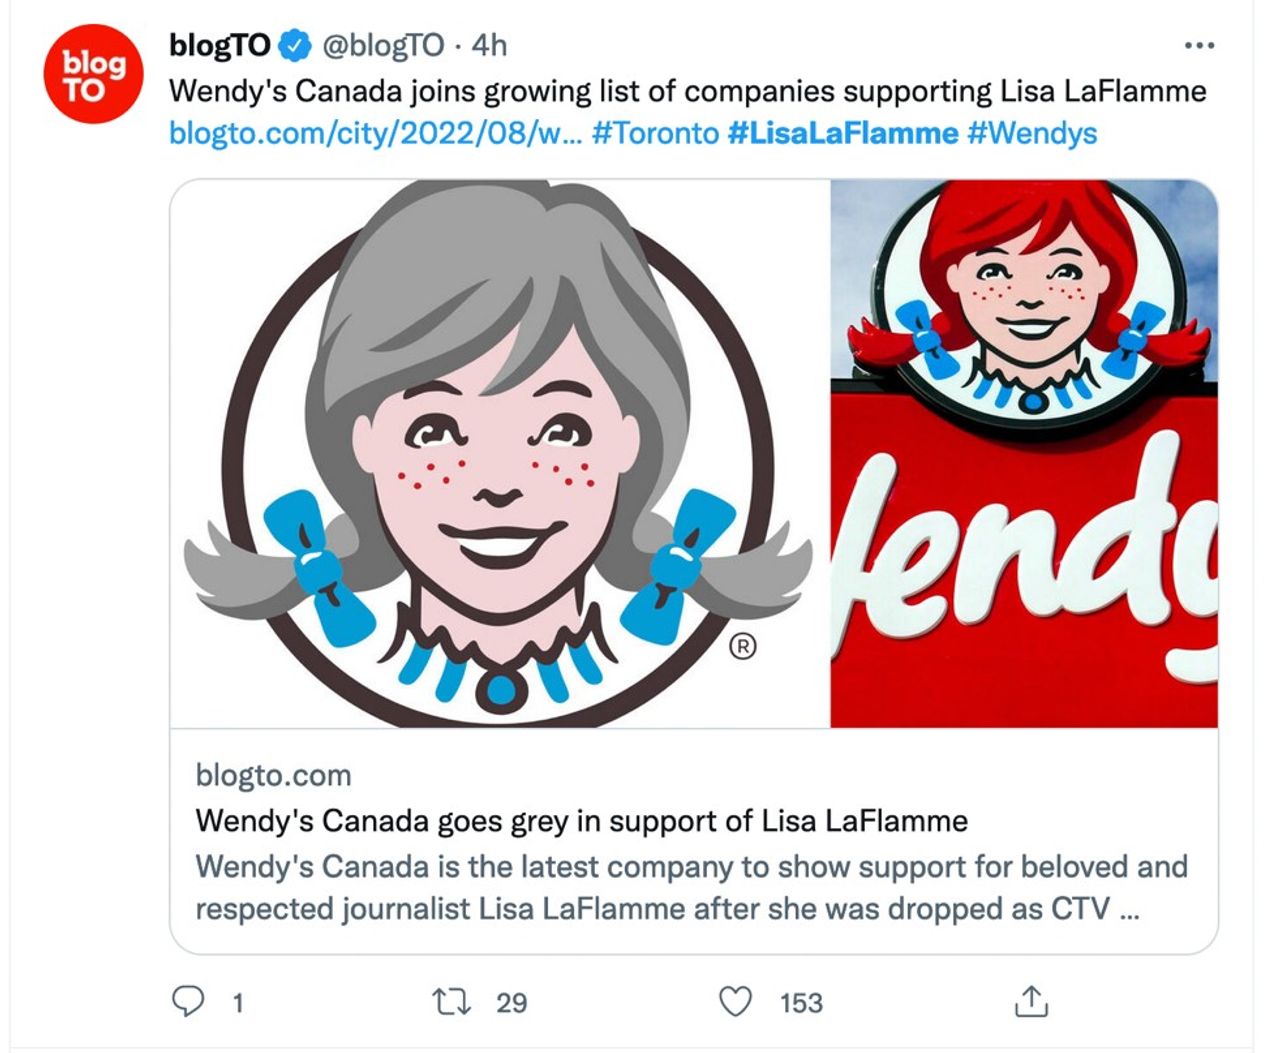Reply to the blogTO tweet

(x=188, y=1001)
